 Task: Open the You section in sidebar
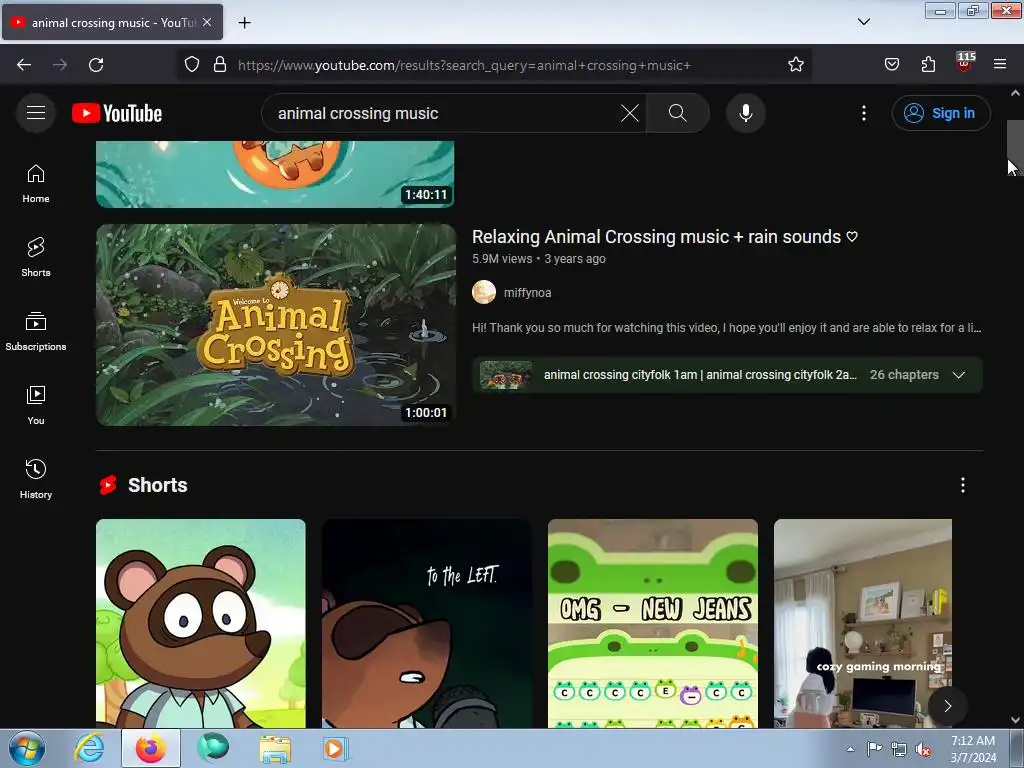36,406
